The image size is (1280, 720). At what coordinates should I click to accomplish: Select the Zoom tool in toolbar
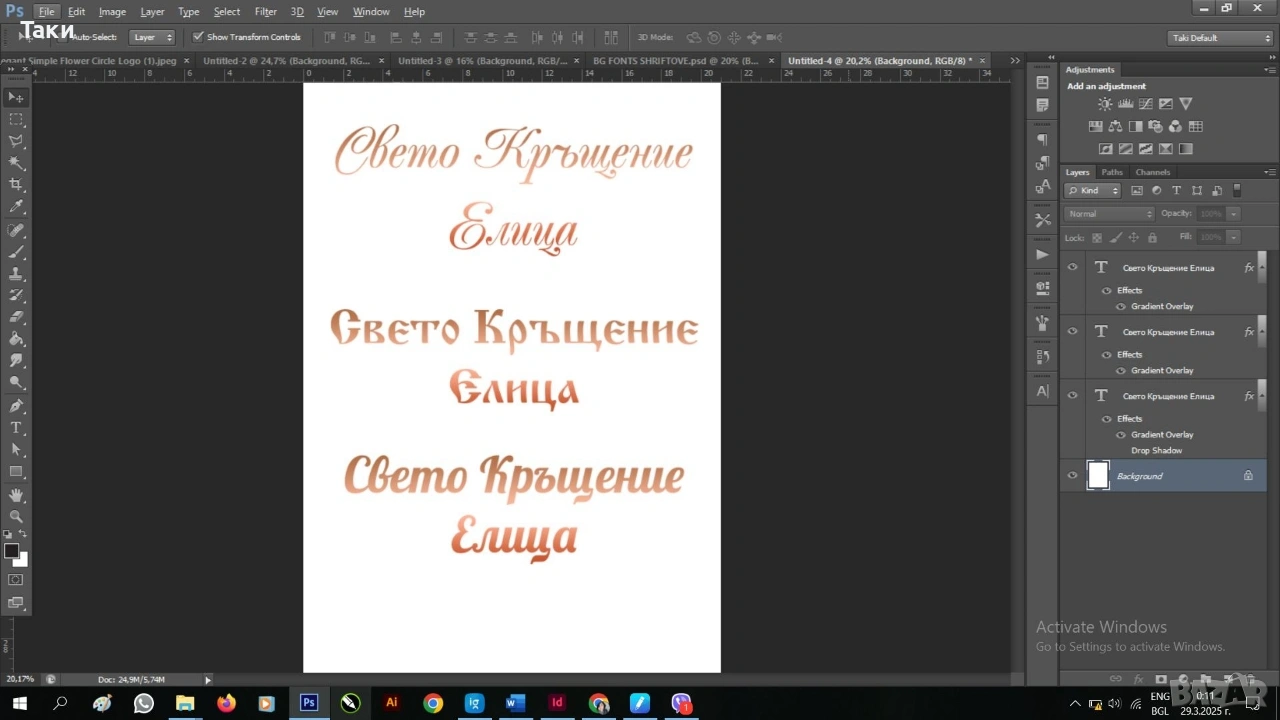[x=16, y=517]
